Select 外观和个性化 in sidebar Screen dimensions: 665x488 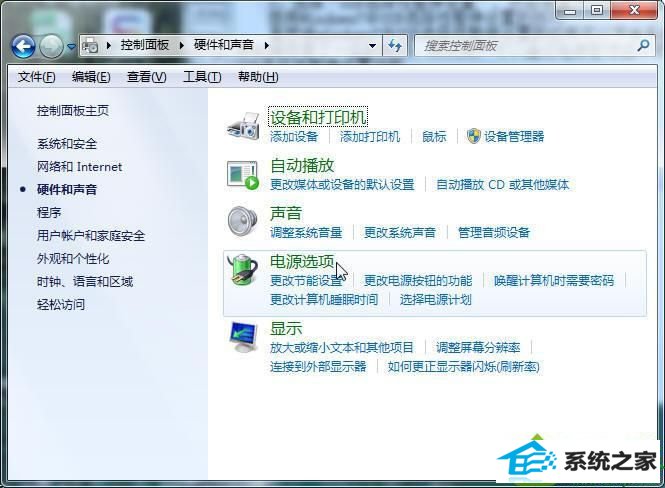73,258
